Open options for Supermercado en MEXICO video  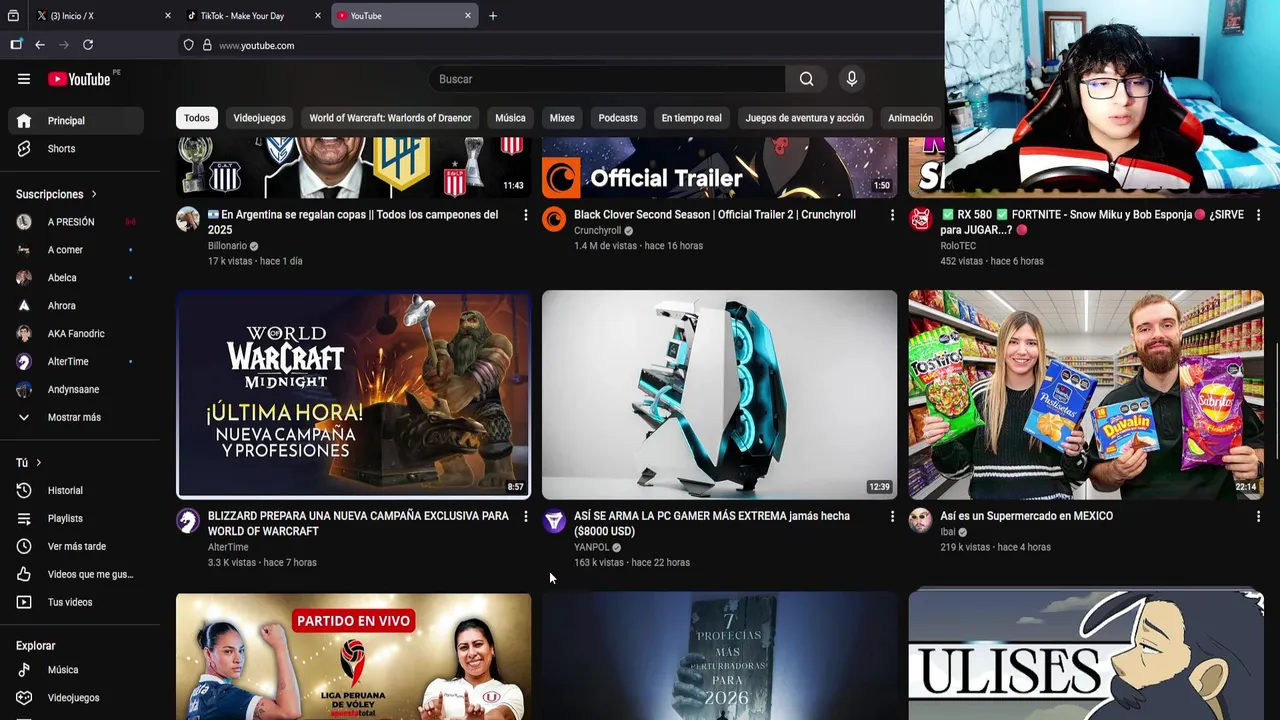pyautogui.click(x=1258, y=516)
